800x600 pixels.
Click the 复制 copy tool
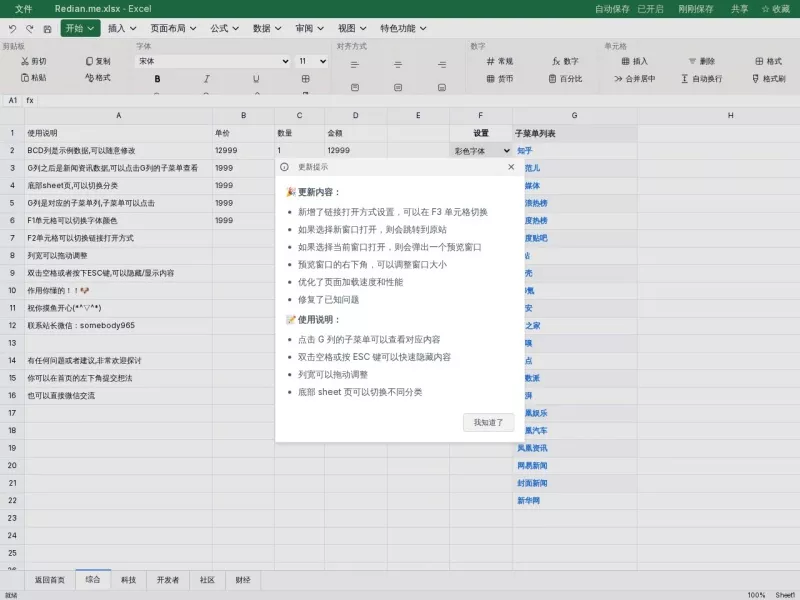coord(98,61)
